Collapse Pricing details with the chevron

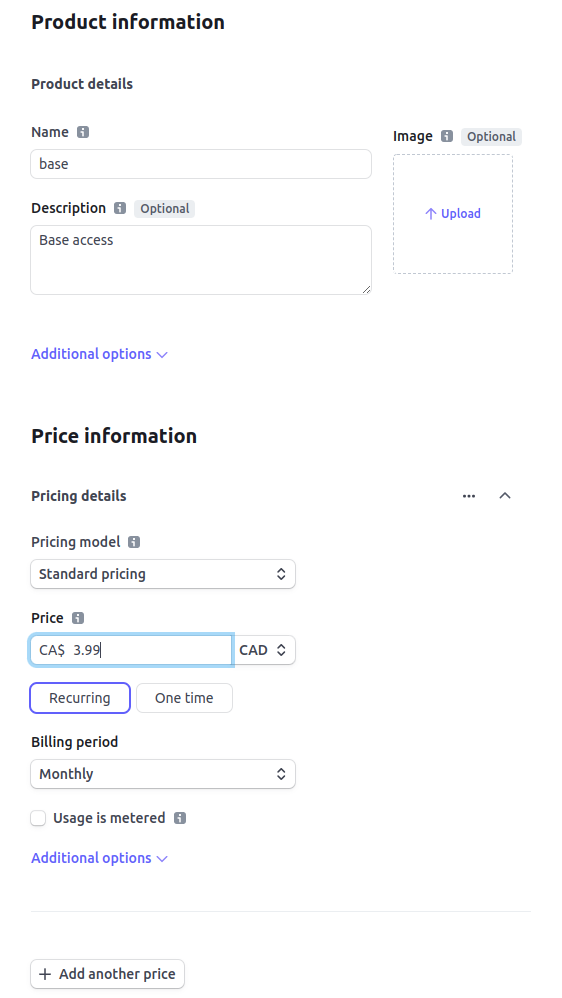coord(505,496)
